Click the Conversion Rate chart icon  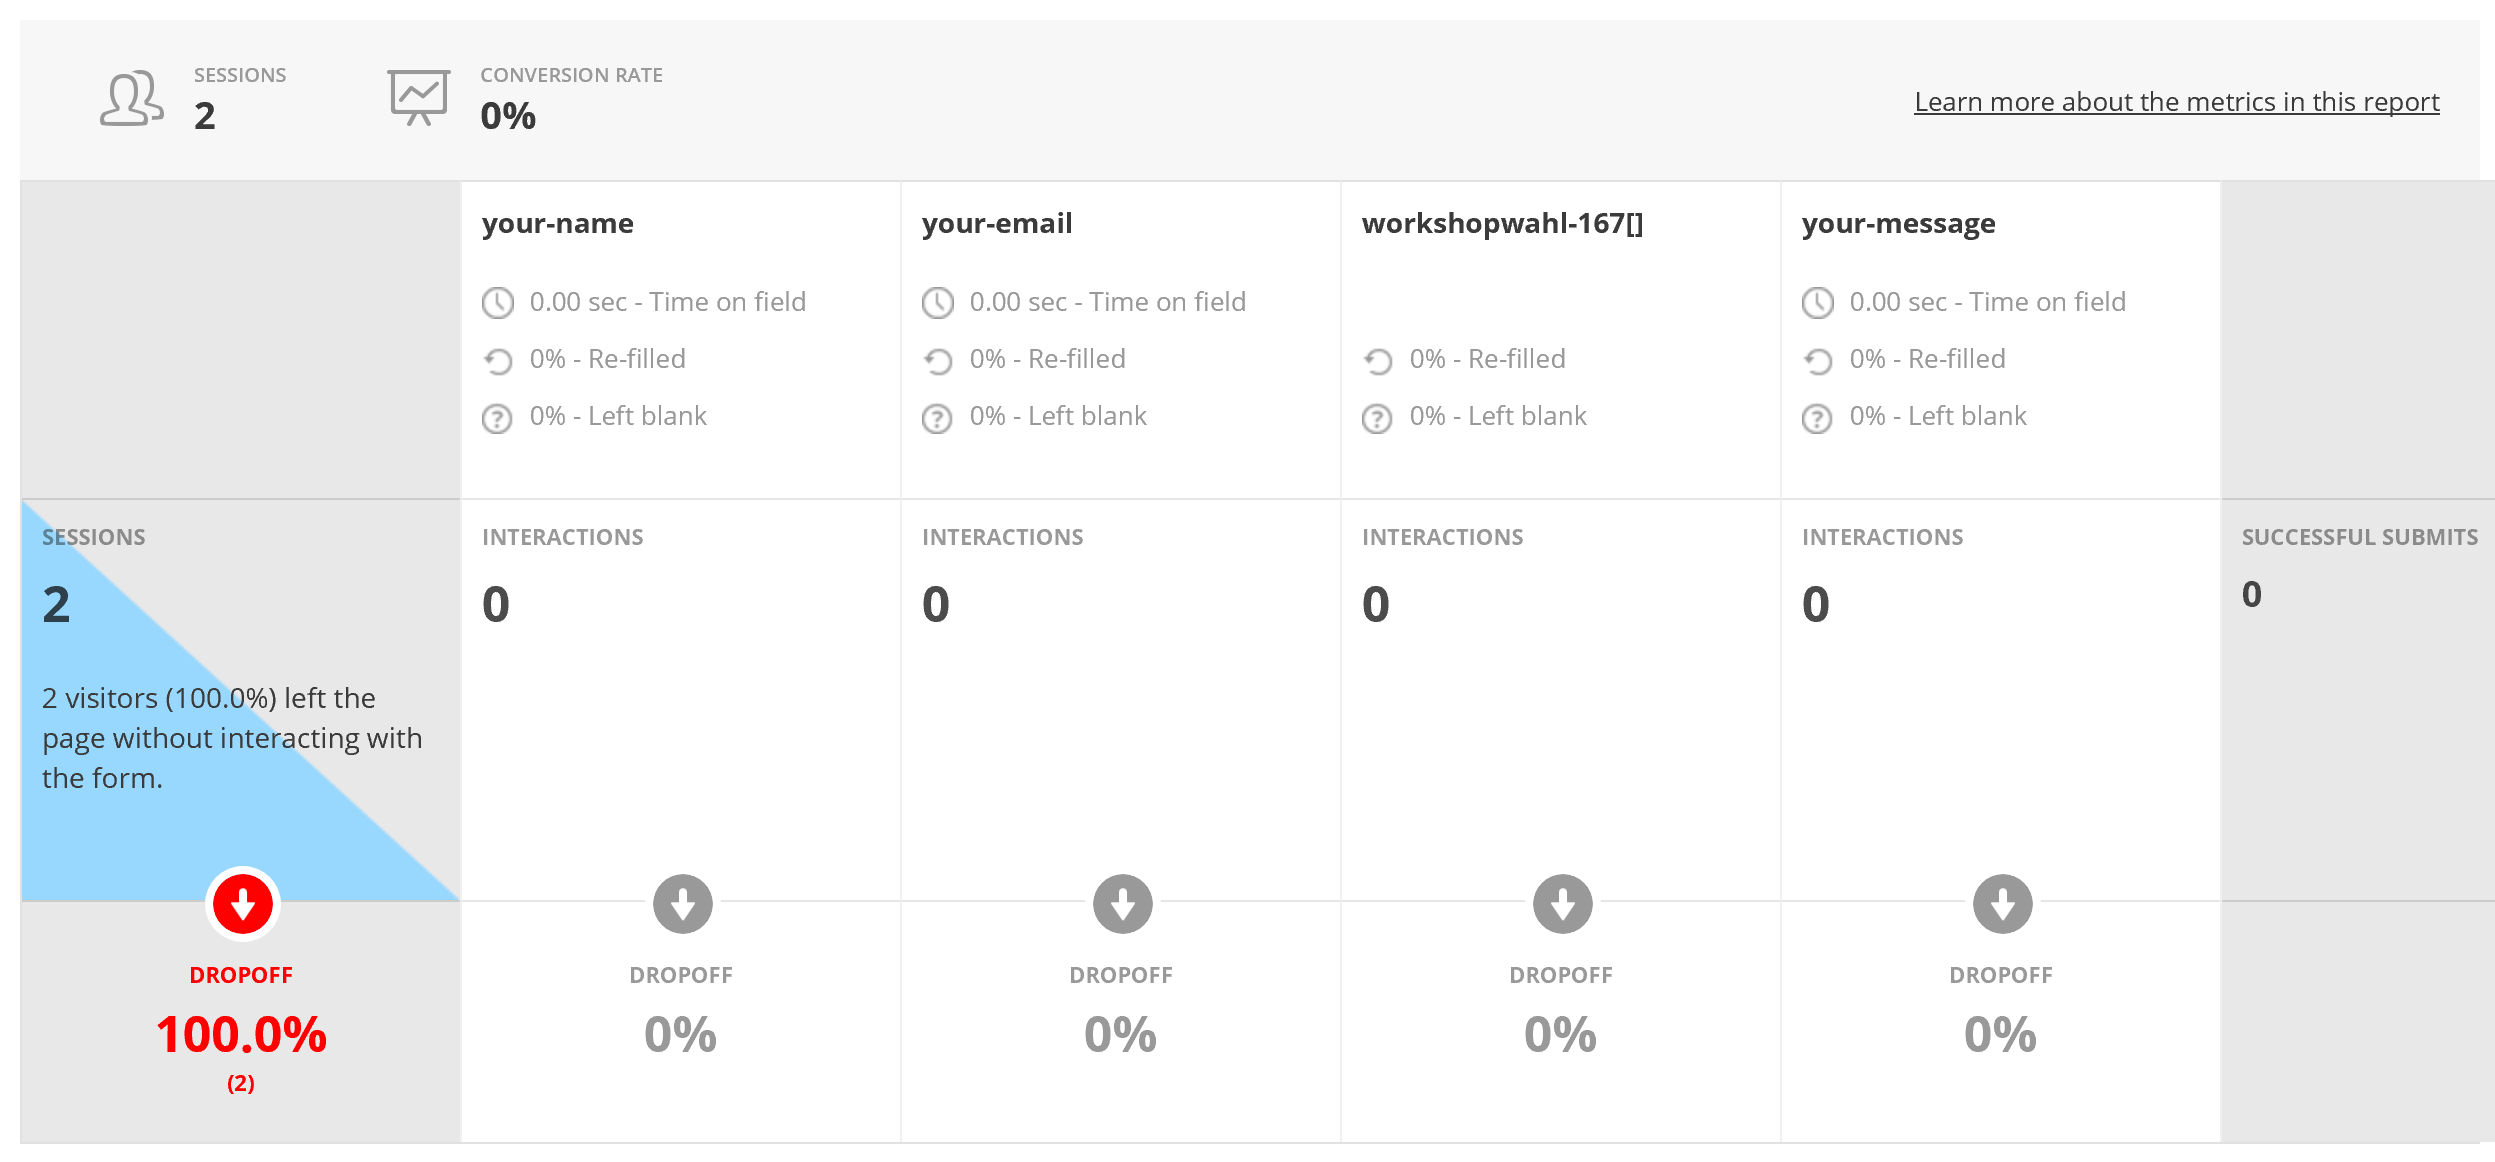419,97
